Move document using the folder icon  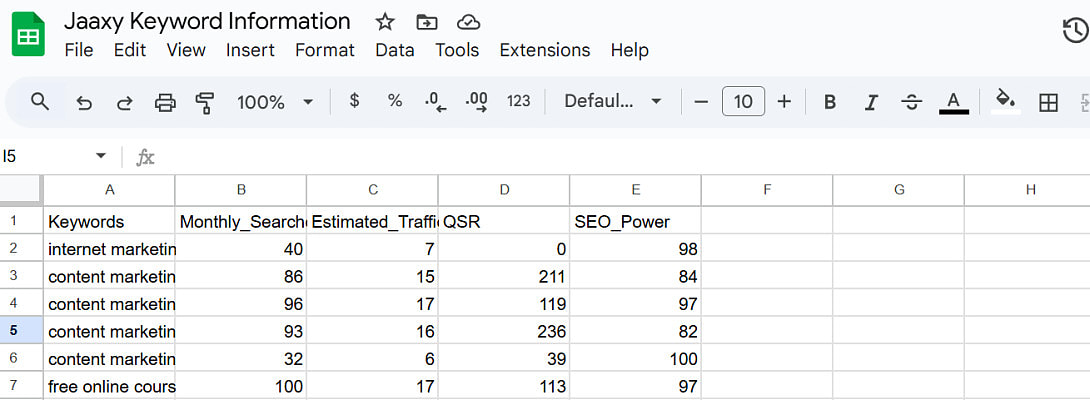pos(426,22)
